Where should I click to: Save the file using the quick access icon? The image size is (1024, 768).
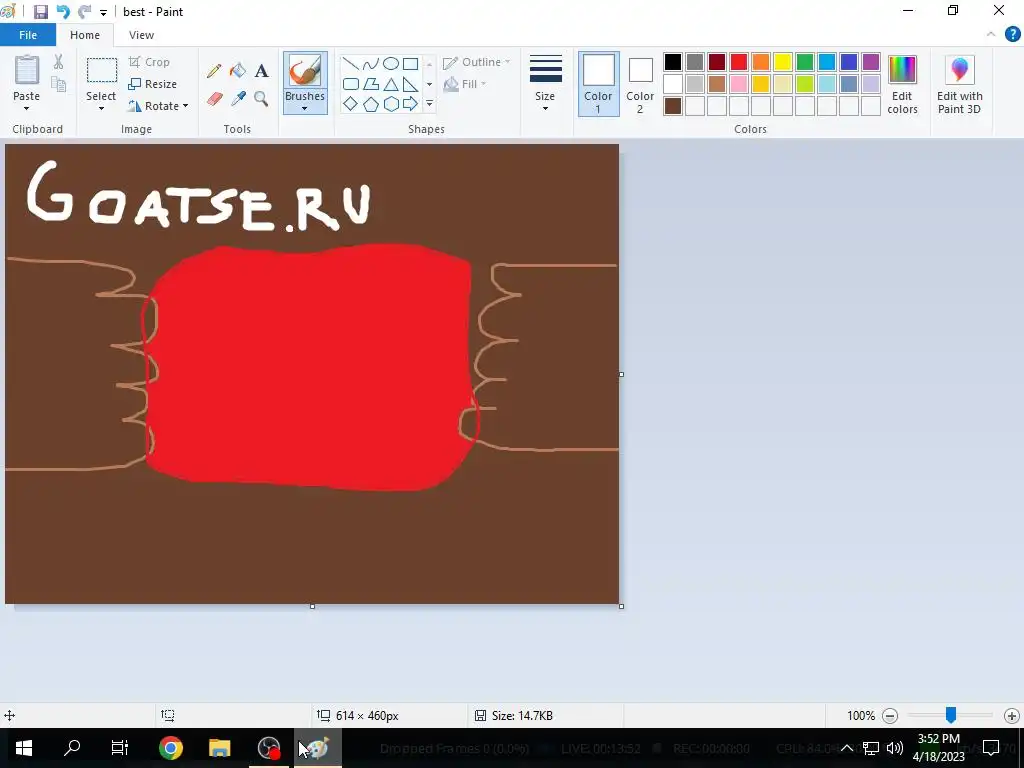click(x=40, y=12)
